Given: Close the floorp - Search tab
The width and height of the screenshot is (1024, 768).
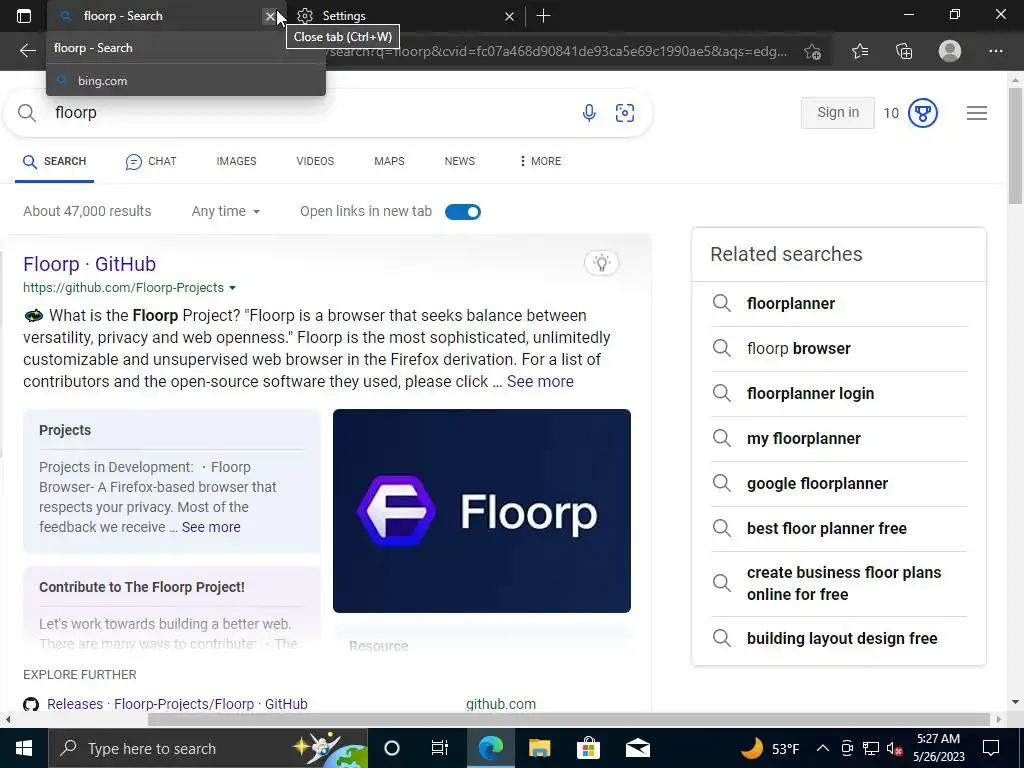Looking at the screenshot, I should tap(270, 16).
